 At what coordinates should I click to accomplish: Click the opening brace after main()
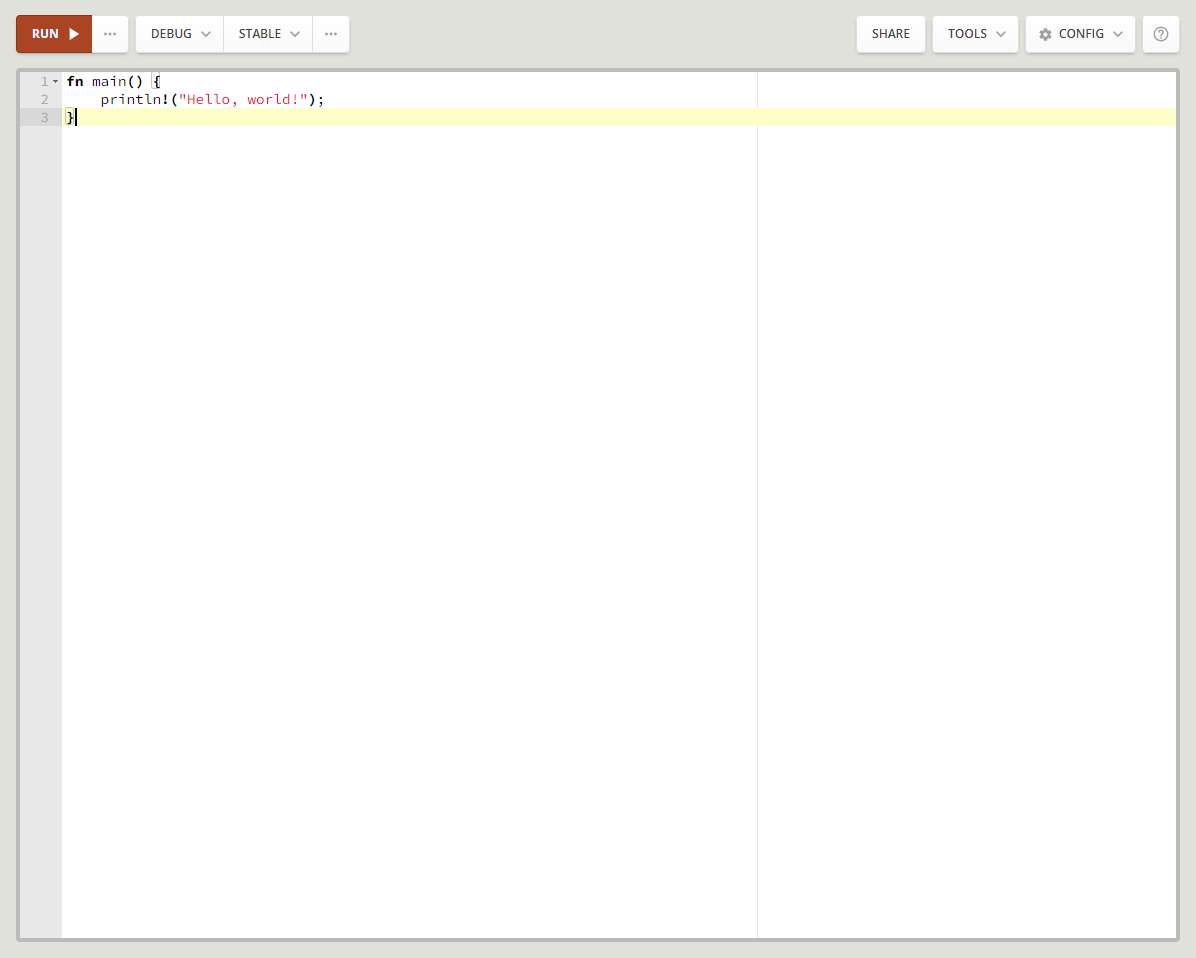point(156,82)
